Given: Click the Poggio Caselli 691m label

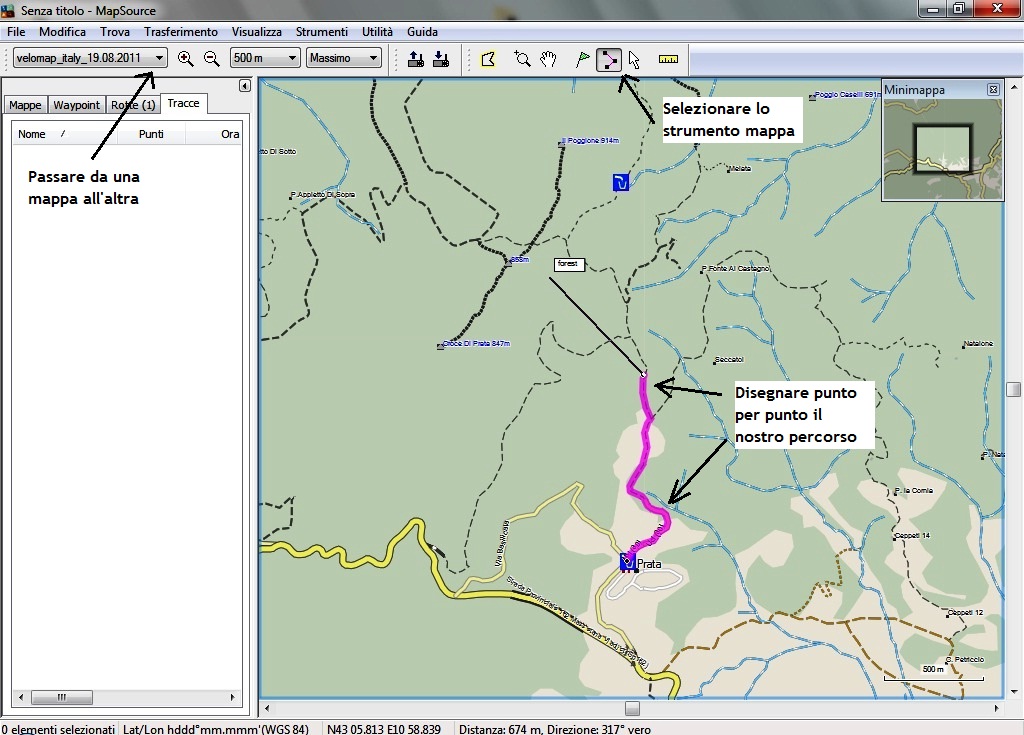Looking at the screenshot, I should (x=846, y=95).
